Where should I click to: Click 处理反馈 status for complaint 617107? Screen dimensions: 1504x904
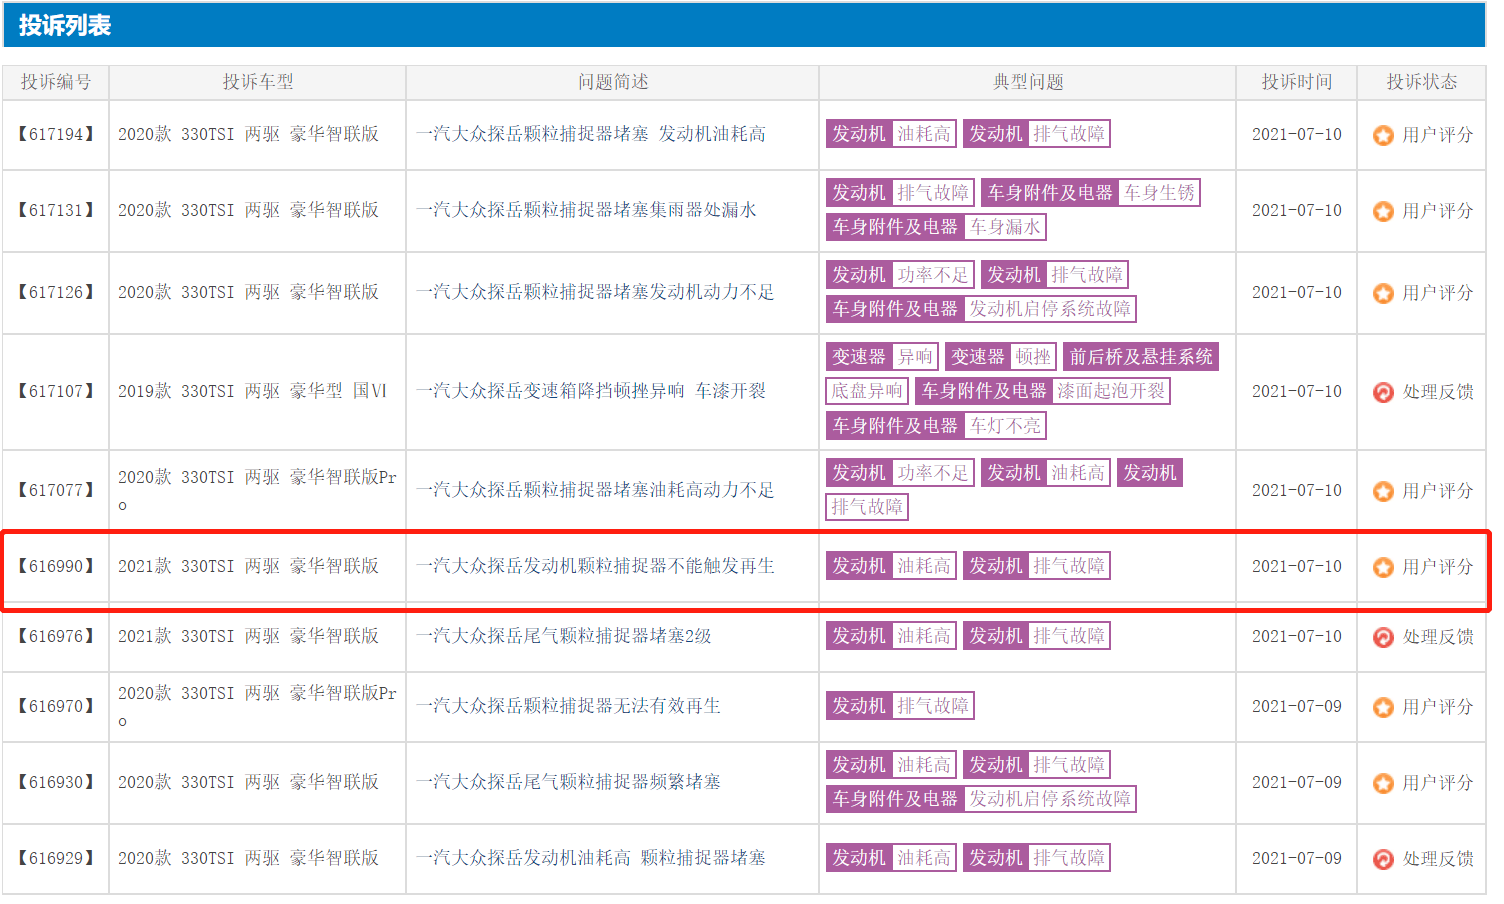tap(1437, 392)
